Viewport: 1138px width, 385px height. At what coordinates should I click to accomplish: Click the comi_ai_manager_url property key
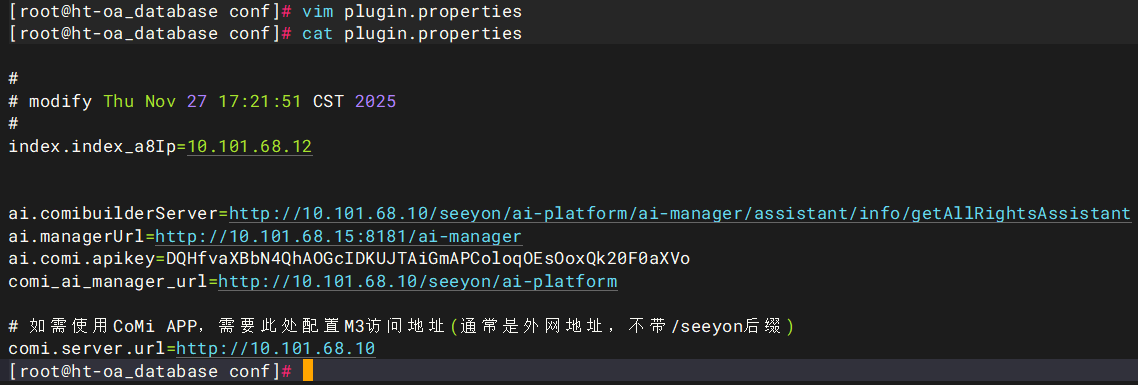point(107,281)
